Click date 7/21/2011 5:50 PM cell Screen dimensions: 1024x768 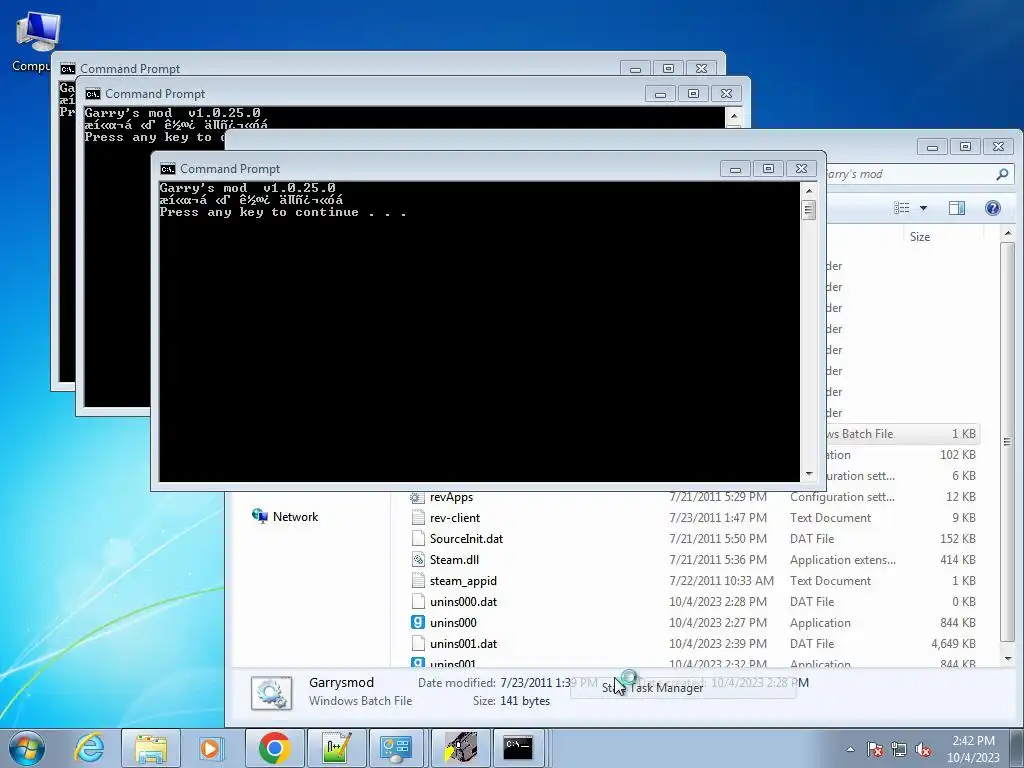718,539
